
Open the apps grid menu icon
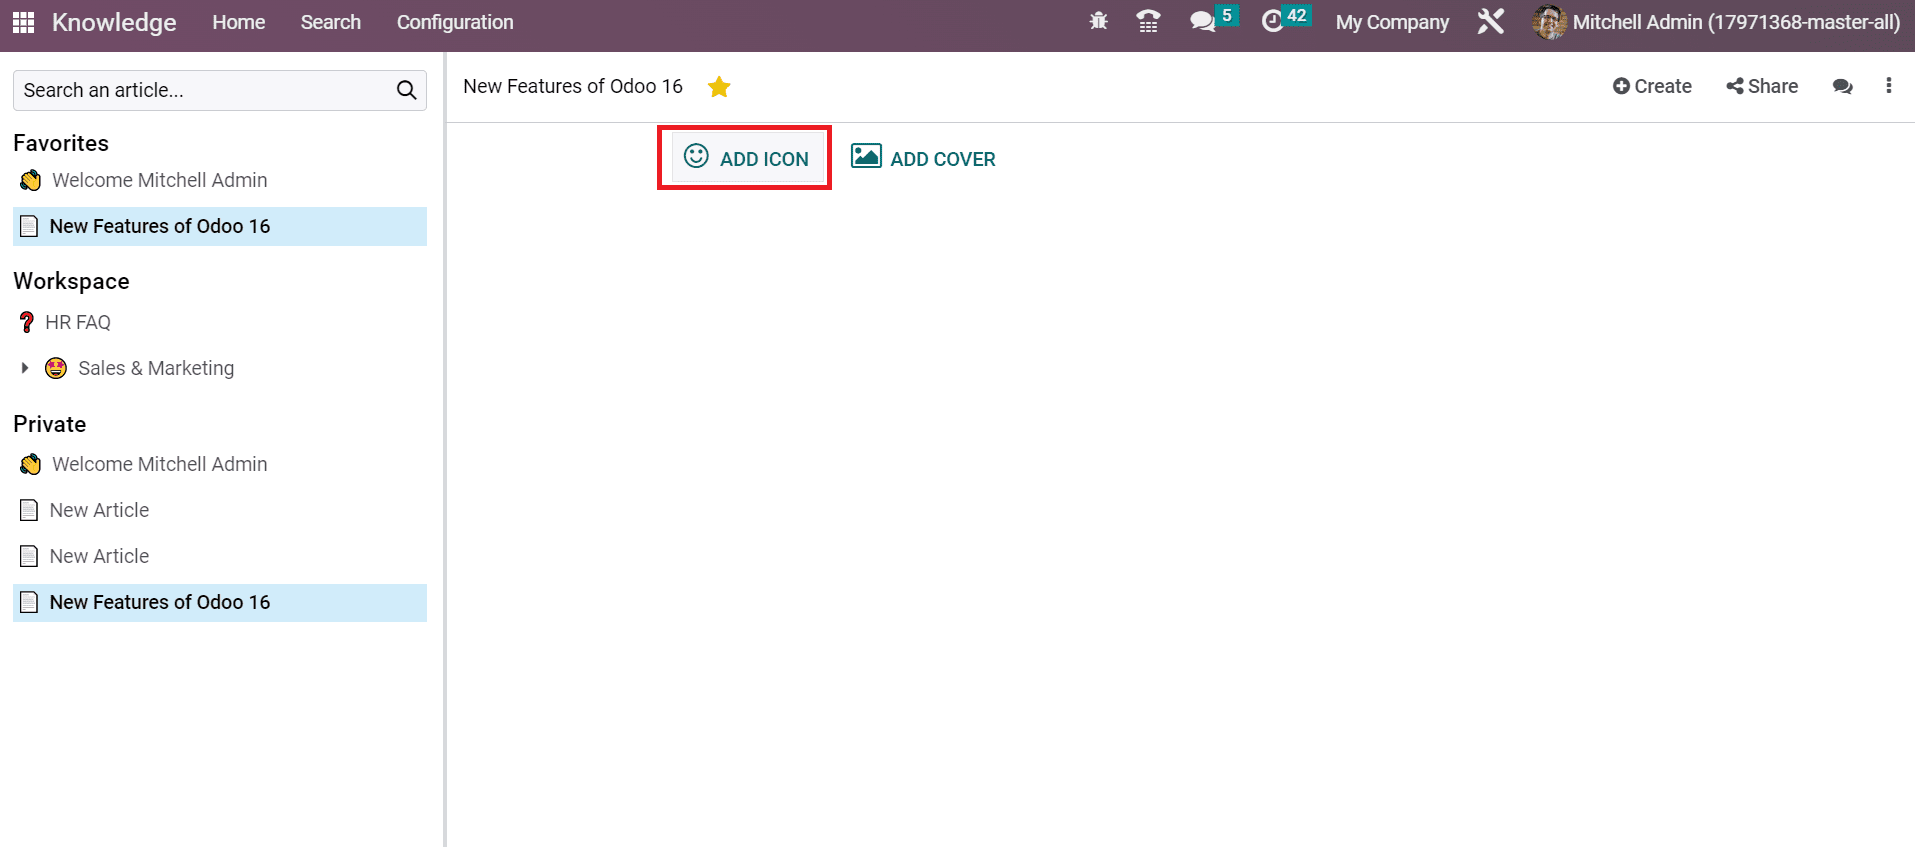(24, 22)
